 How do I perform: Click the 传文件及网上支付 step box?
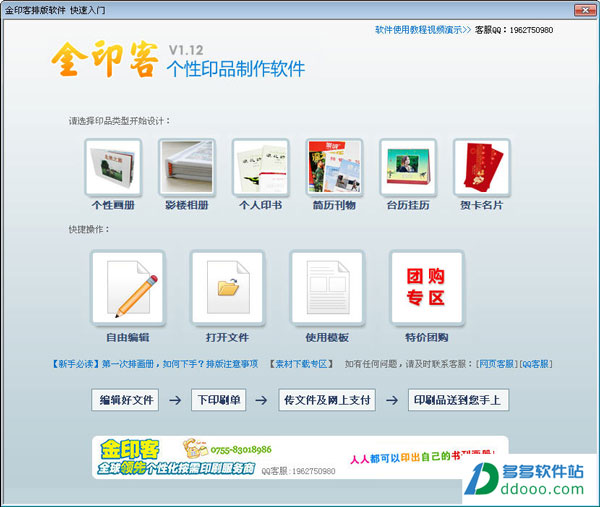[327, 400]
